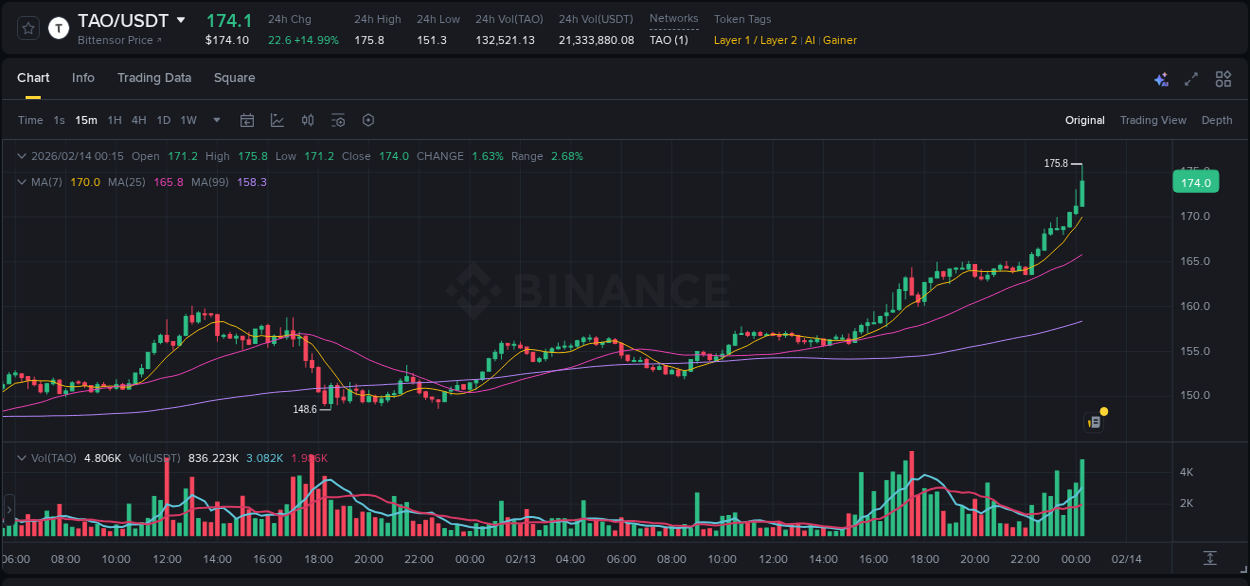
Task: Switch to the Trading Data tab
Action: [x=154, y=78]
